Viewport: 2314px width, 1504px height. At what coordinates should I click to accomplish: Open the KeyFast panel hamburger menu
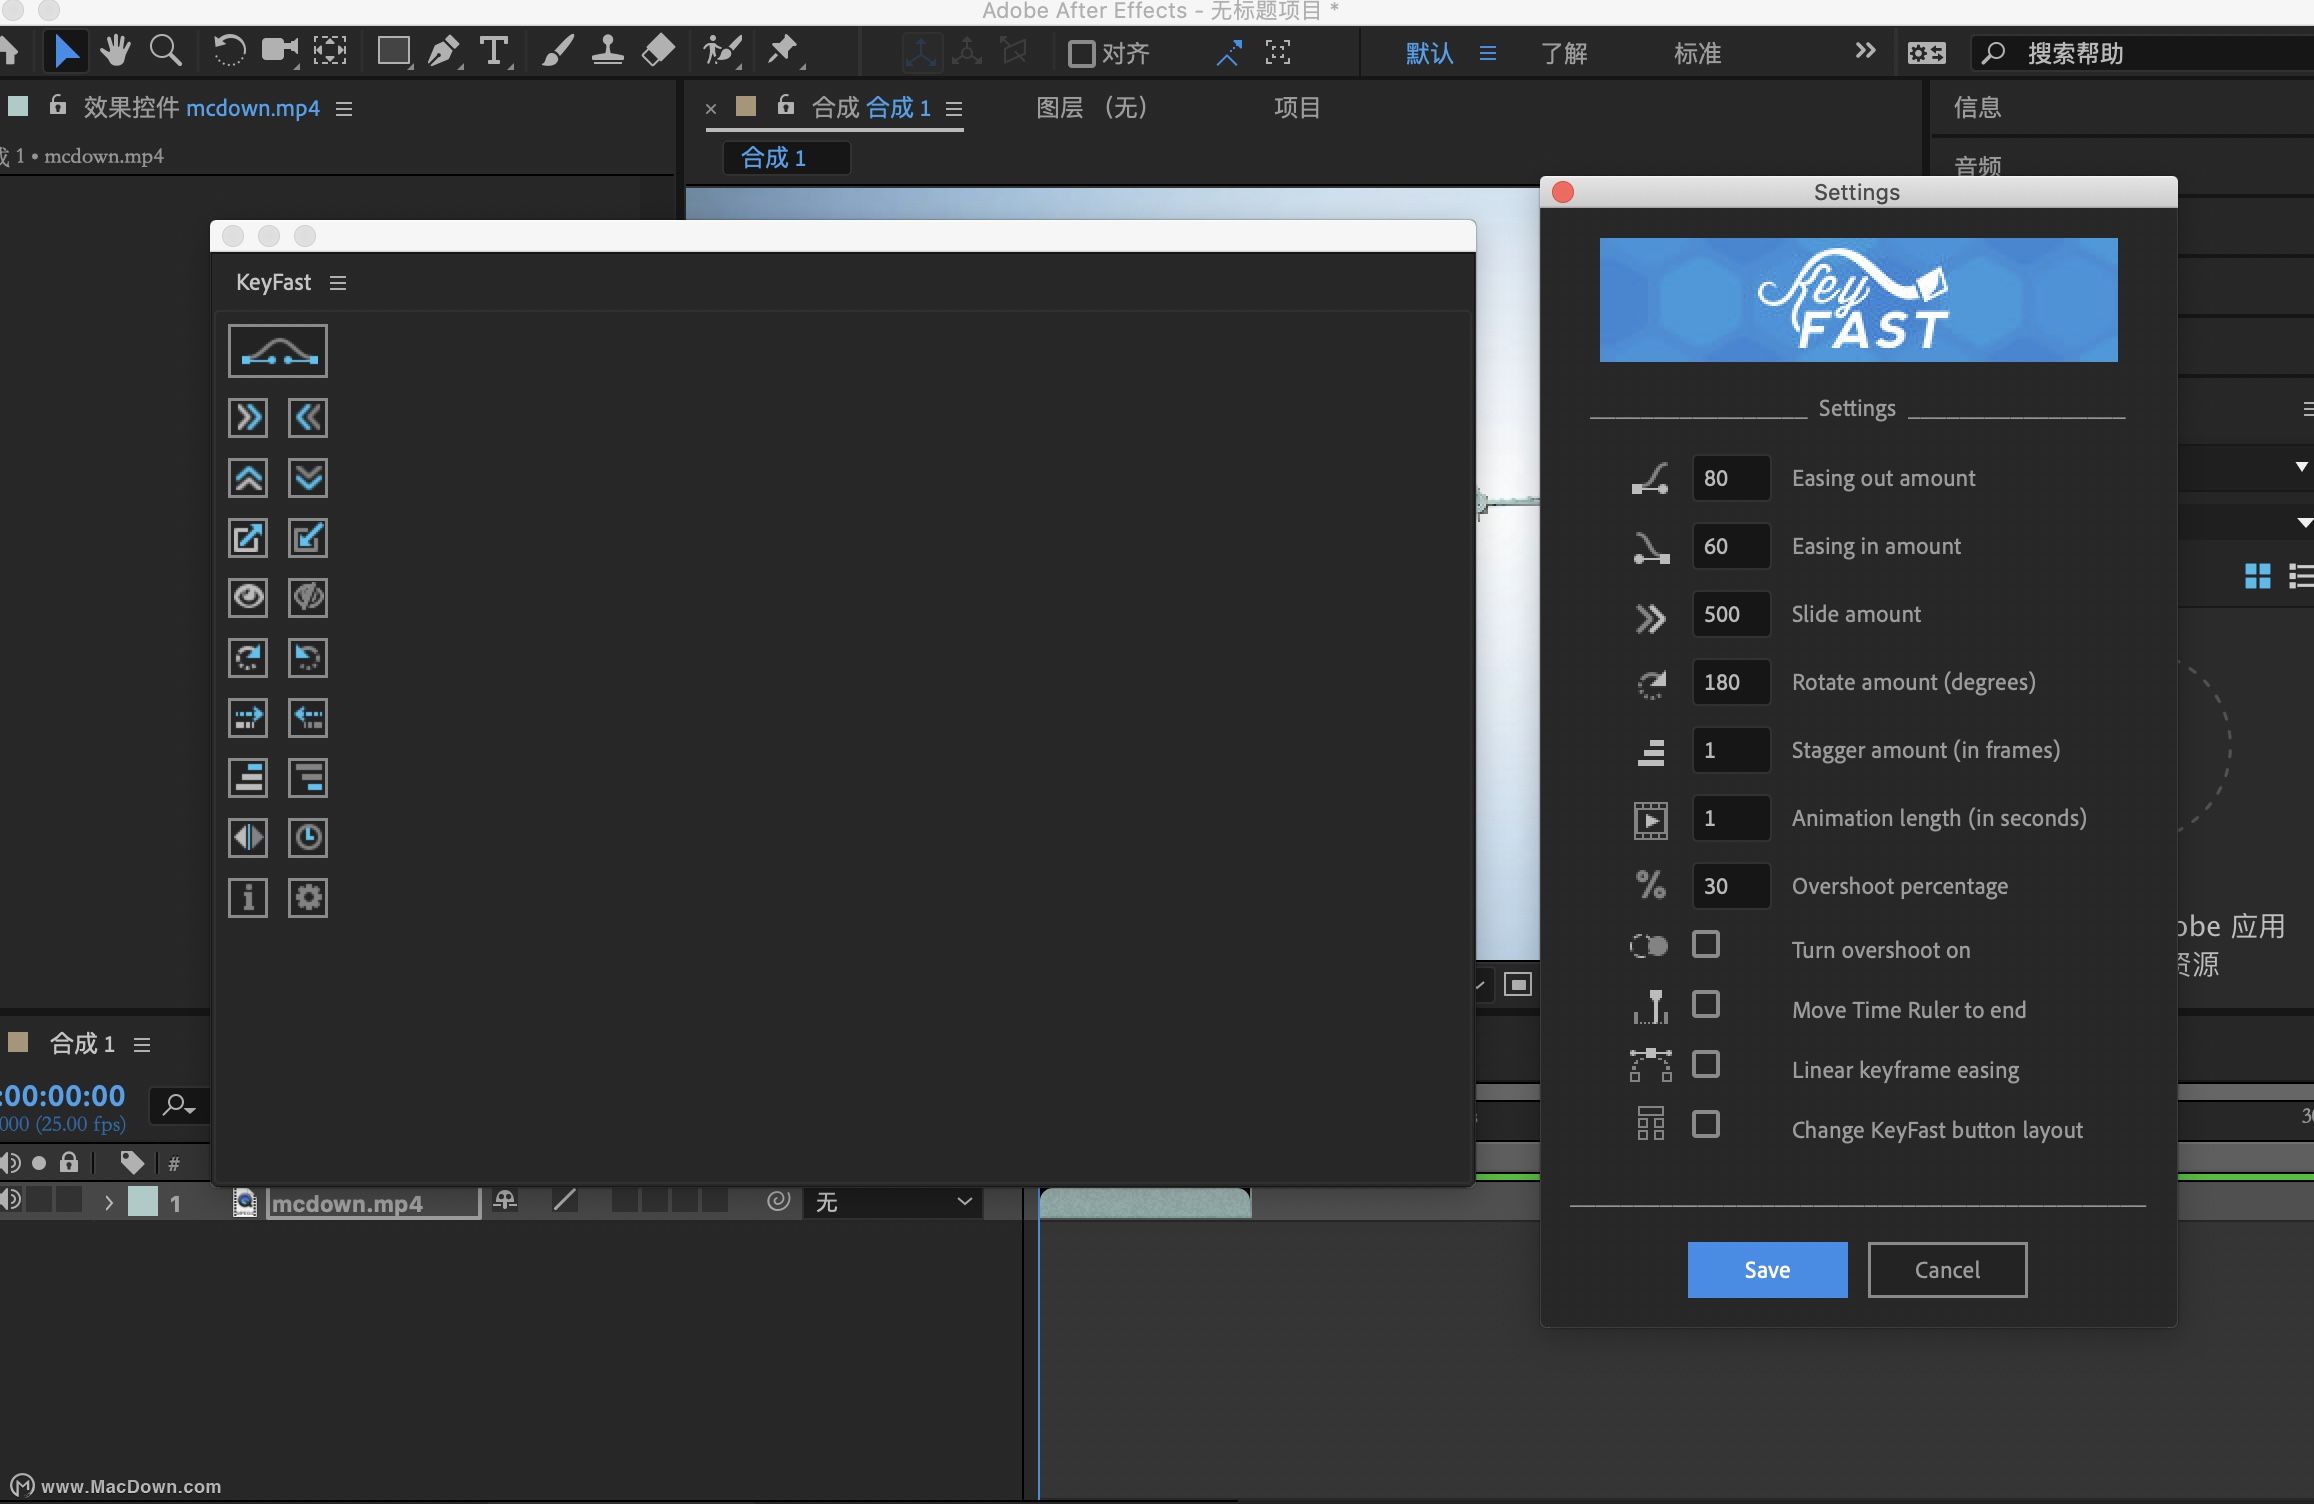pyautogui.click(x=337, y=282)
